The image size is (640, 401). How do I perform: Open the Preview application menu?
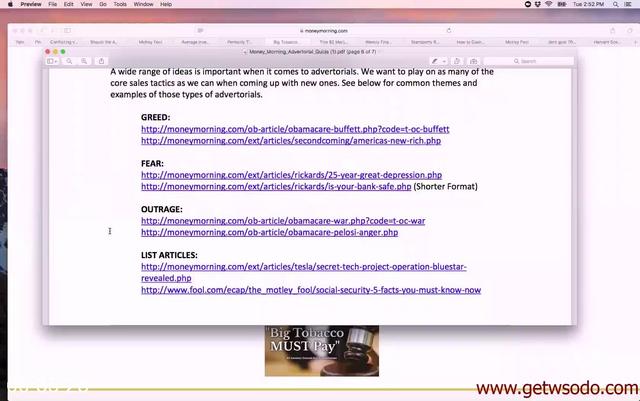click(31, 4)
